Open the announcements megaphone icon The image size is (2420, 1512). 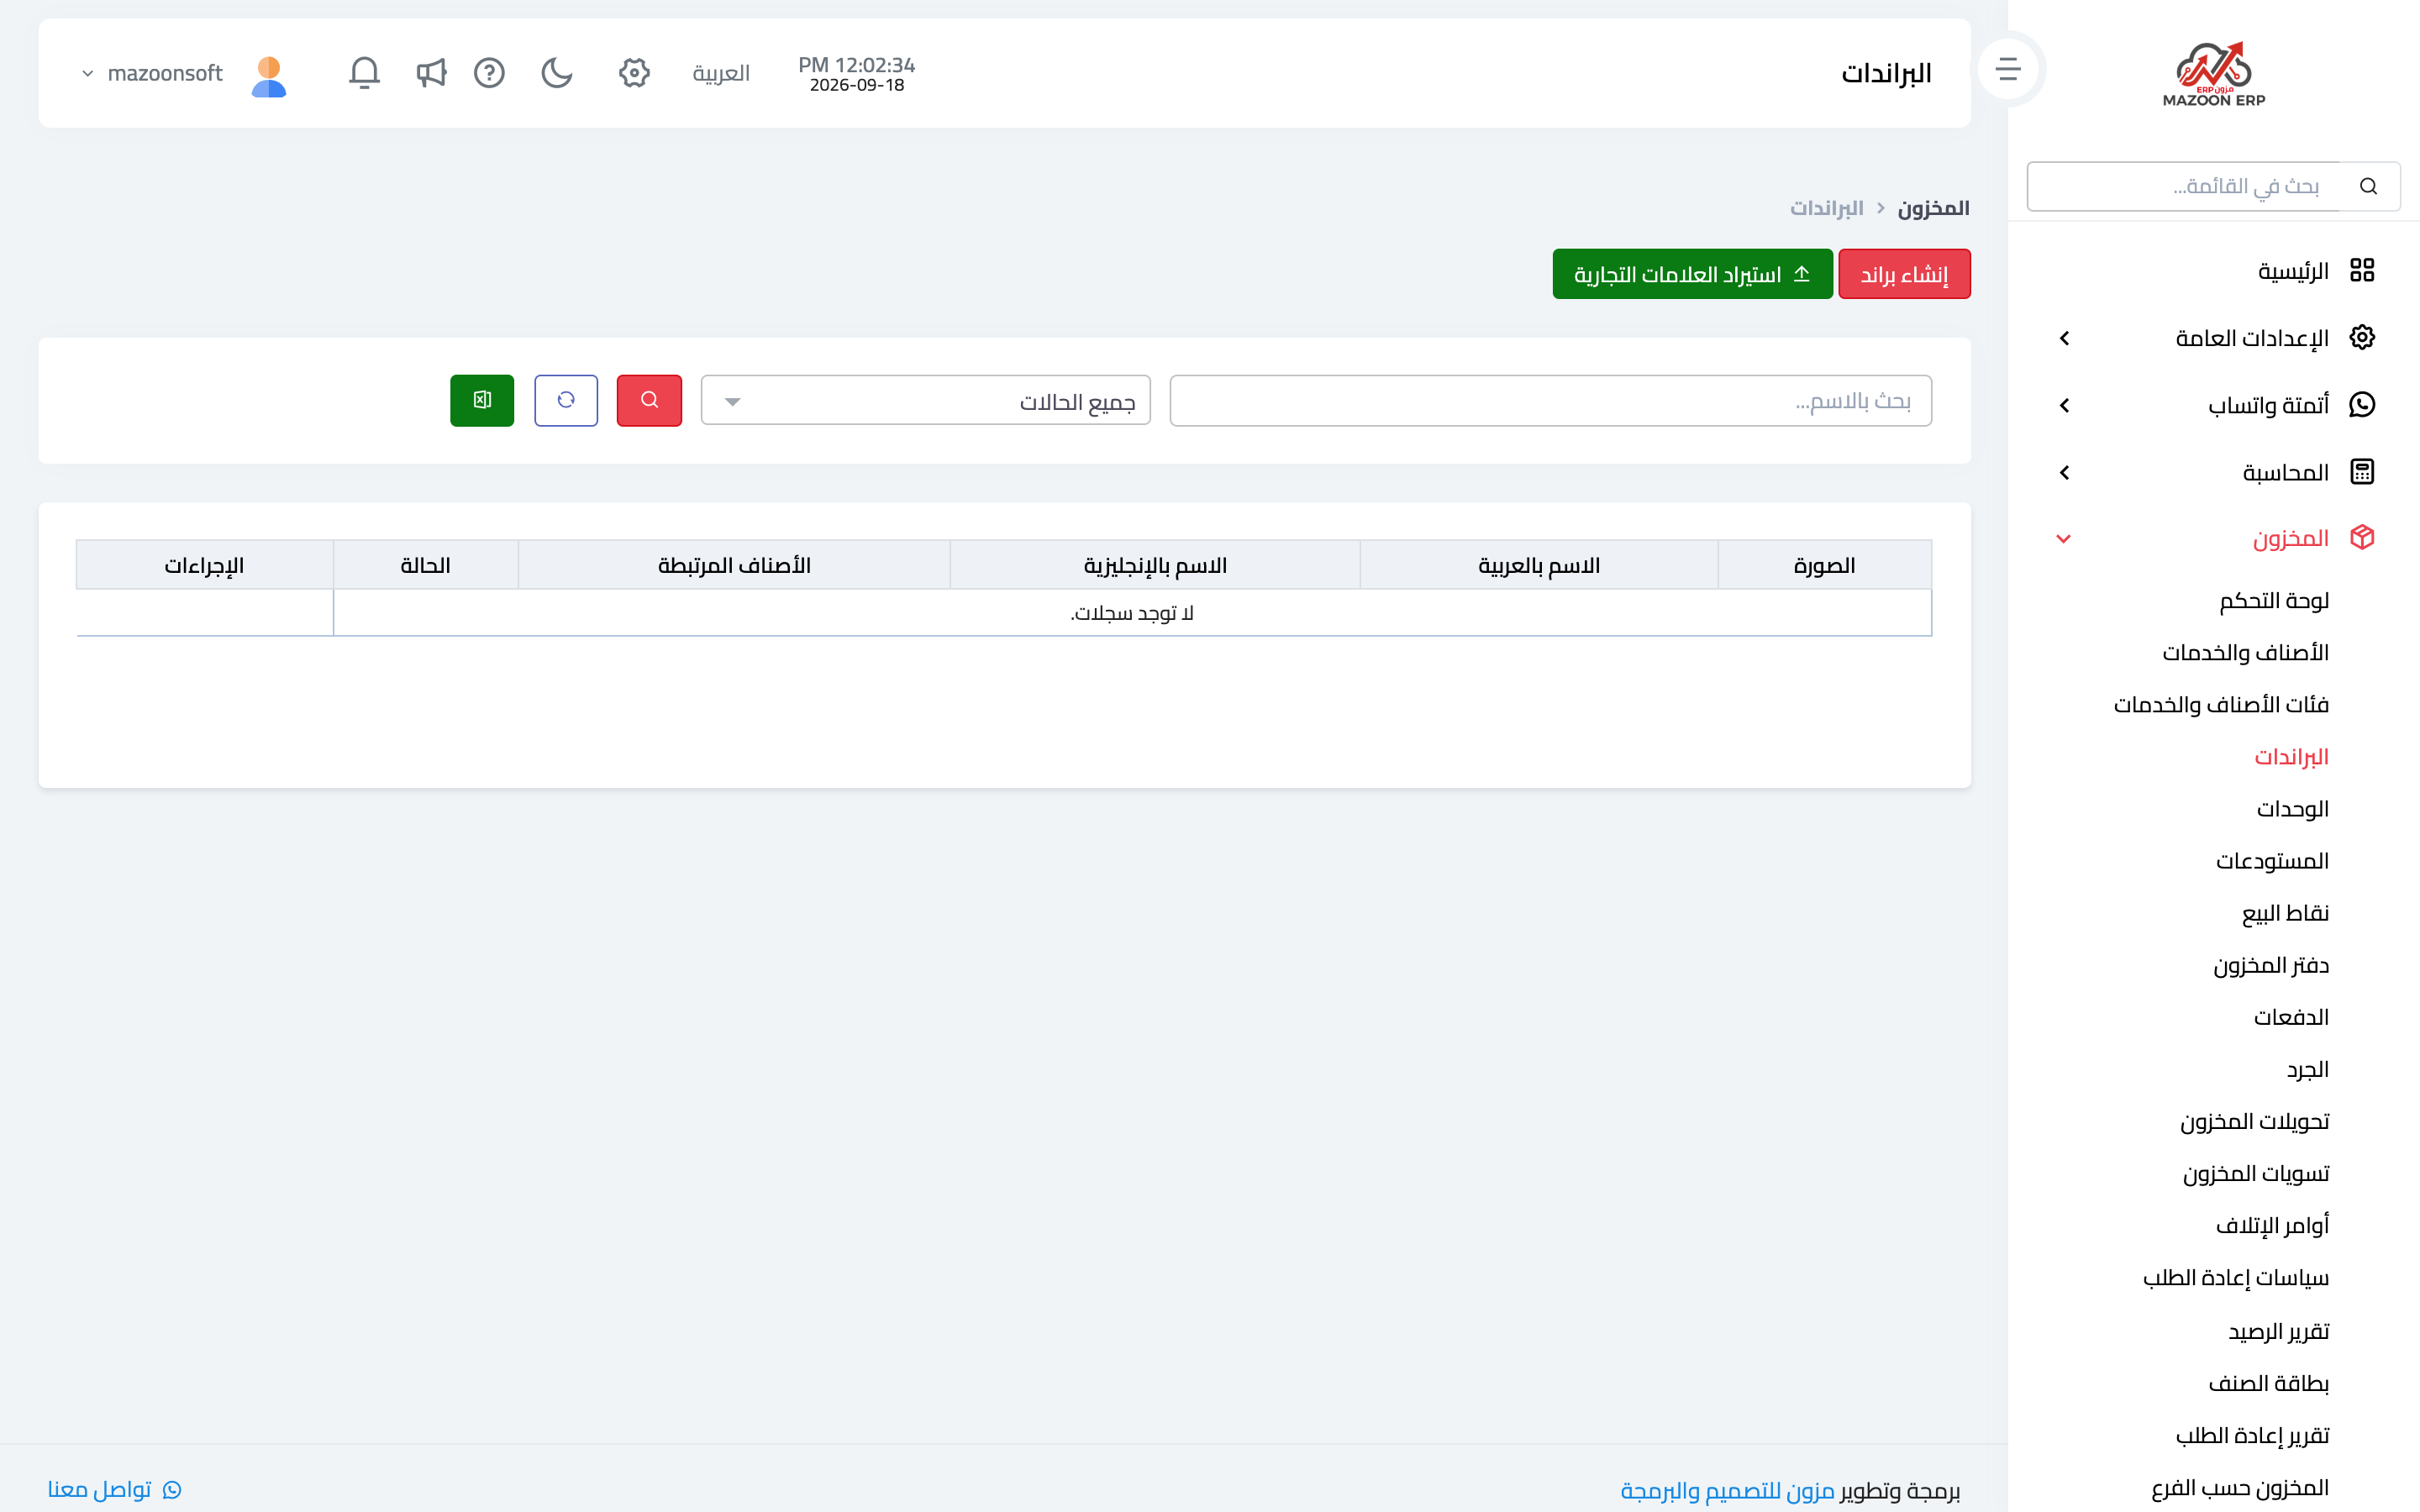431,73
